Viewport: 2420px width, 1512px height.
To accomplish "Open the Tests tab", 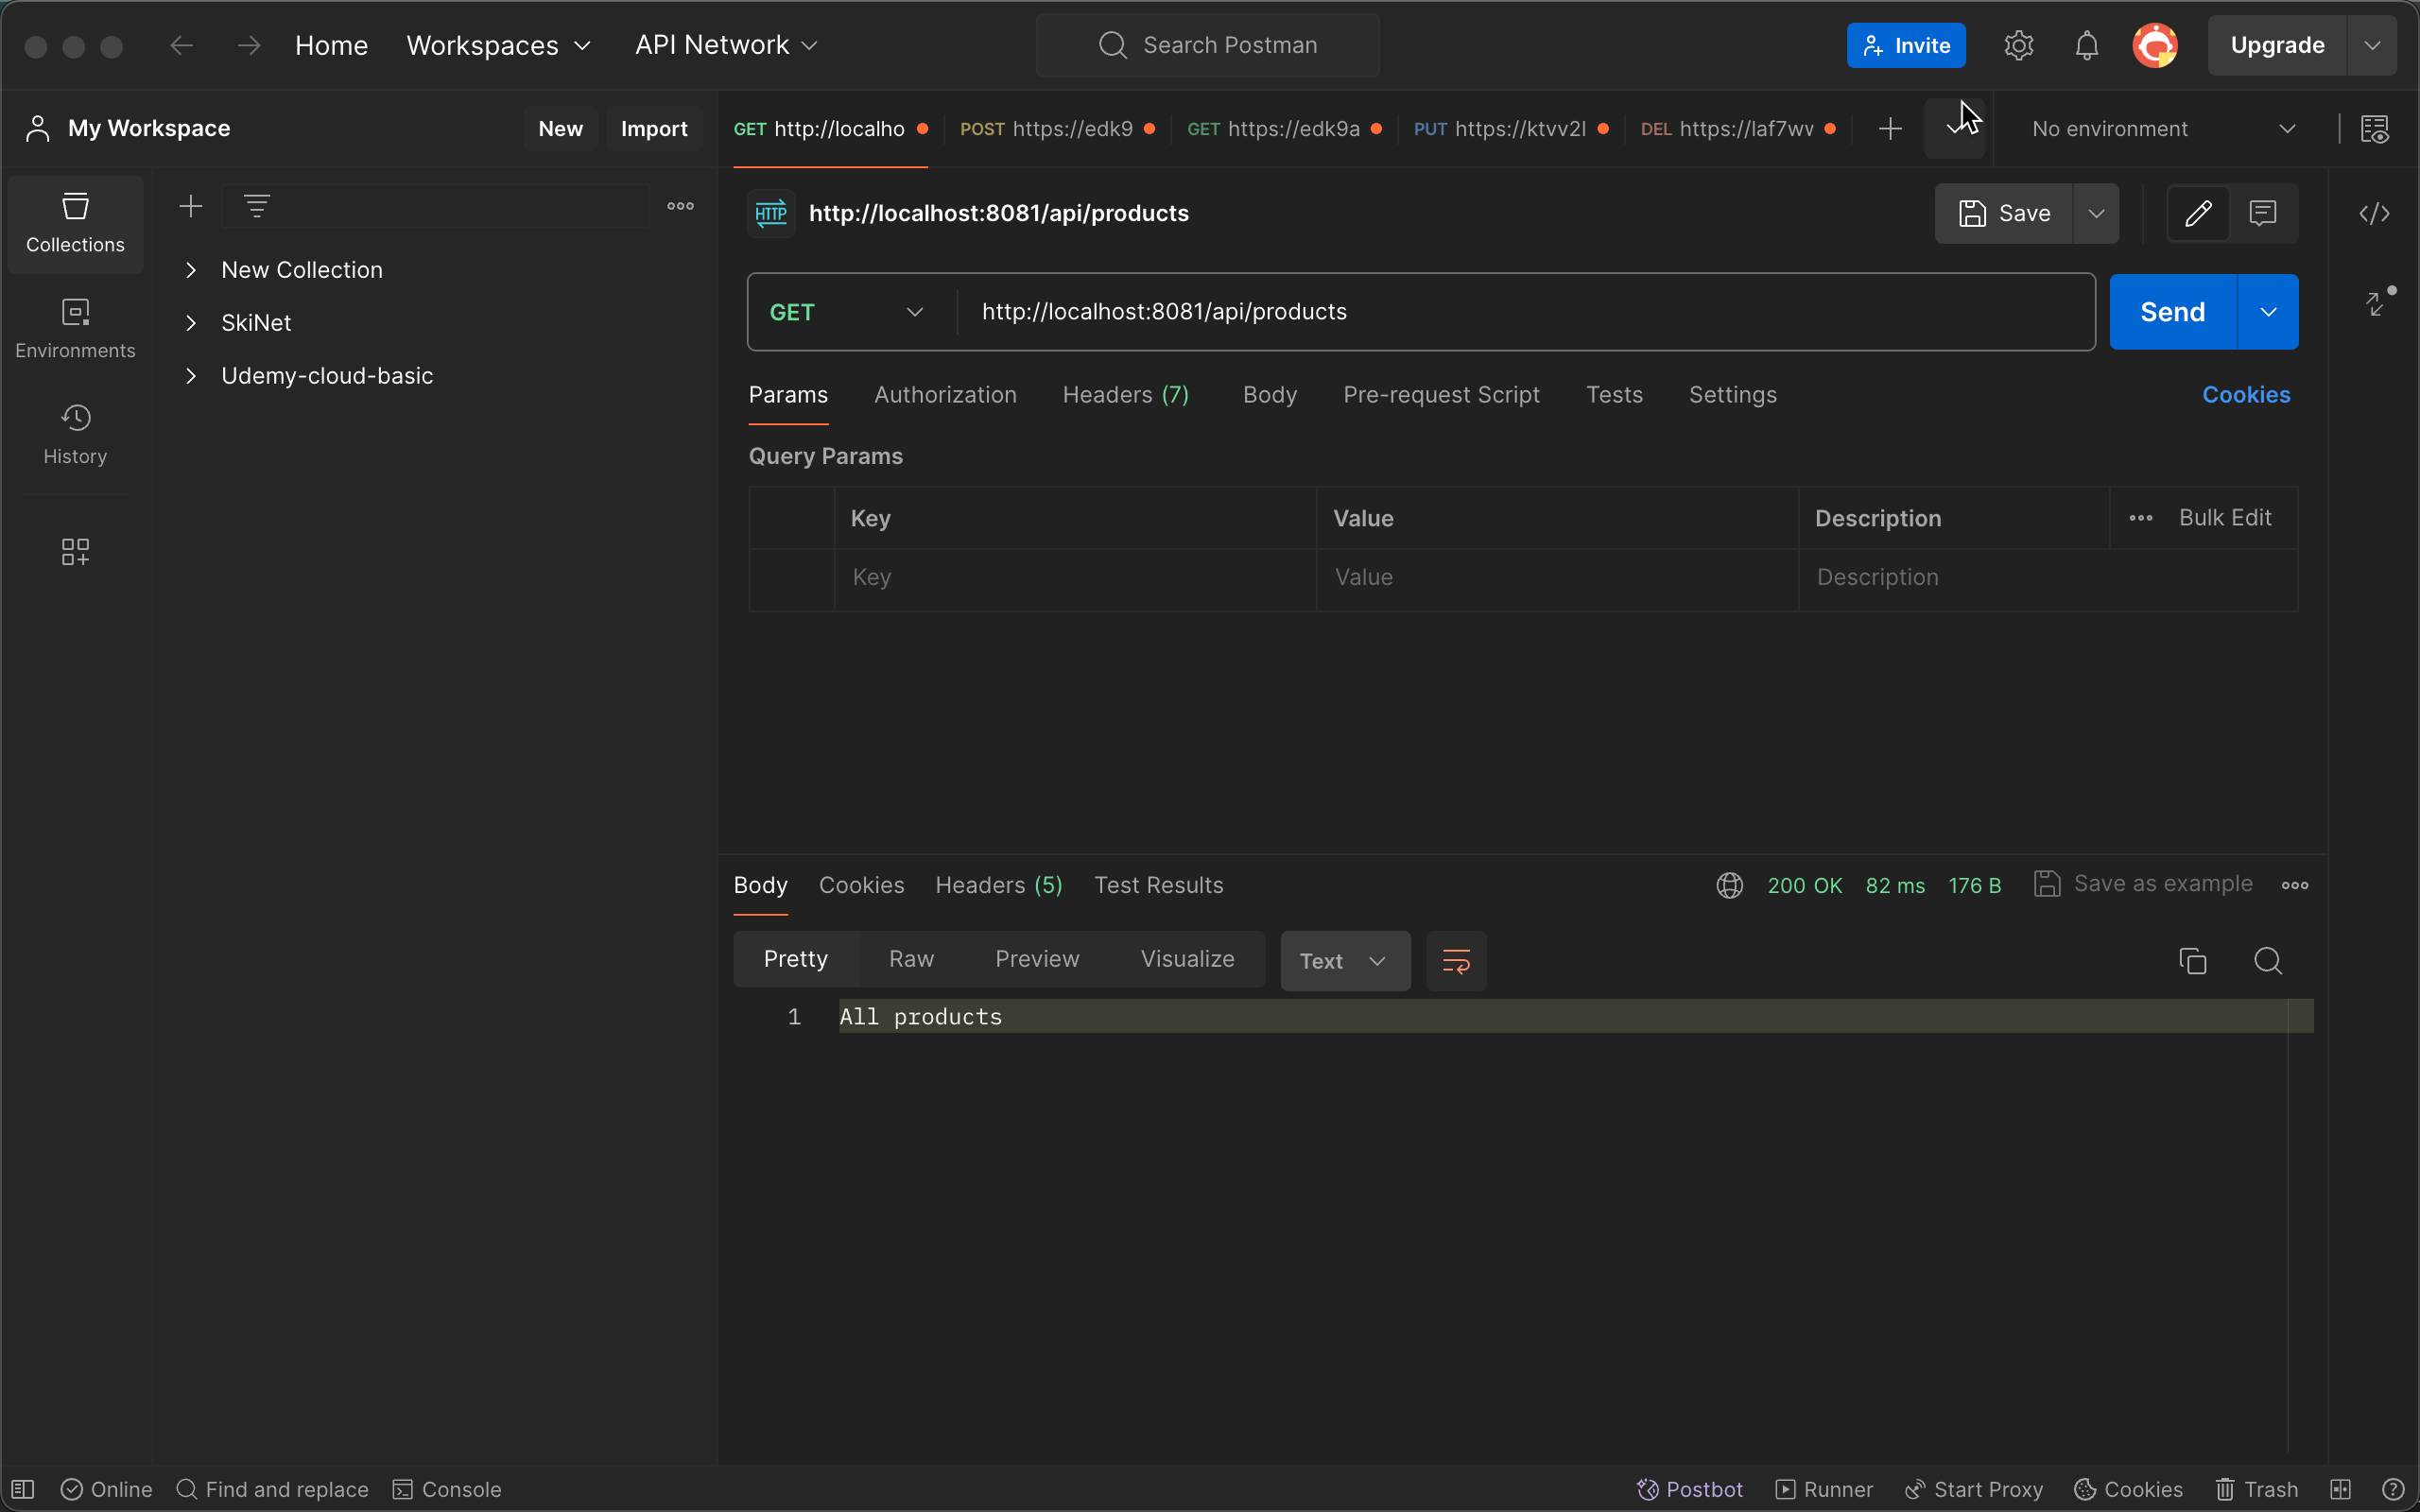I will [1614, 395].
